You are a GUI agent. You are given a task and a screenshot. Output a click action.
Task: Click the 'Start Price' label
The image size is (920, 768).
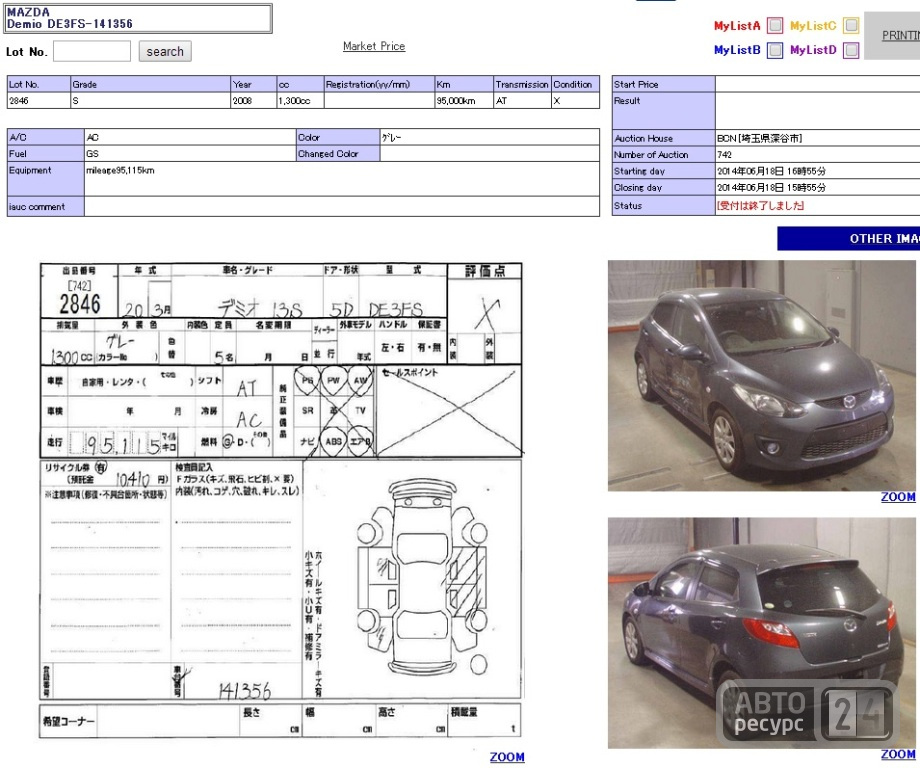tap(636, 84)
